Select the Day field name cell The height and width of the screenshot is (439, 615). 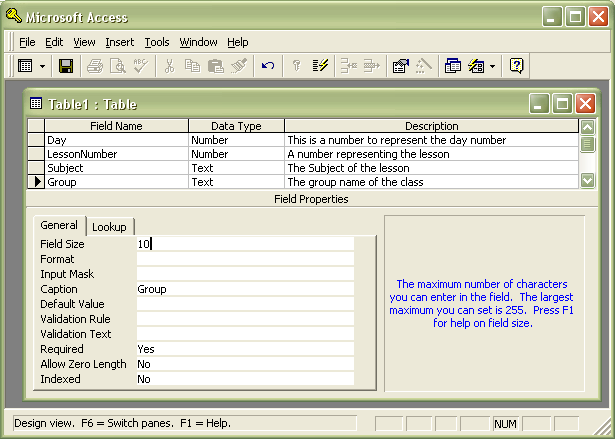point(116,140)
